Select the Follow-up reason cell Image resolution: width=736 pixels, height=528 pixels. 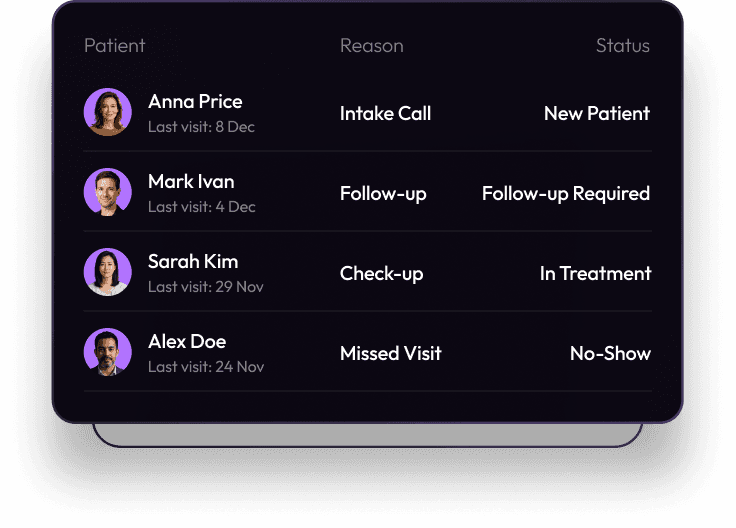383,194
